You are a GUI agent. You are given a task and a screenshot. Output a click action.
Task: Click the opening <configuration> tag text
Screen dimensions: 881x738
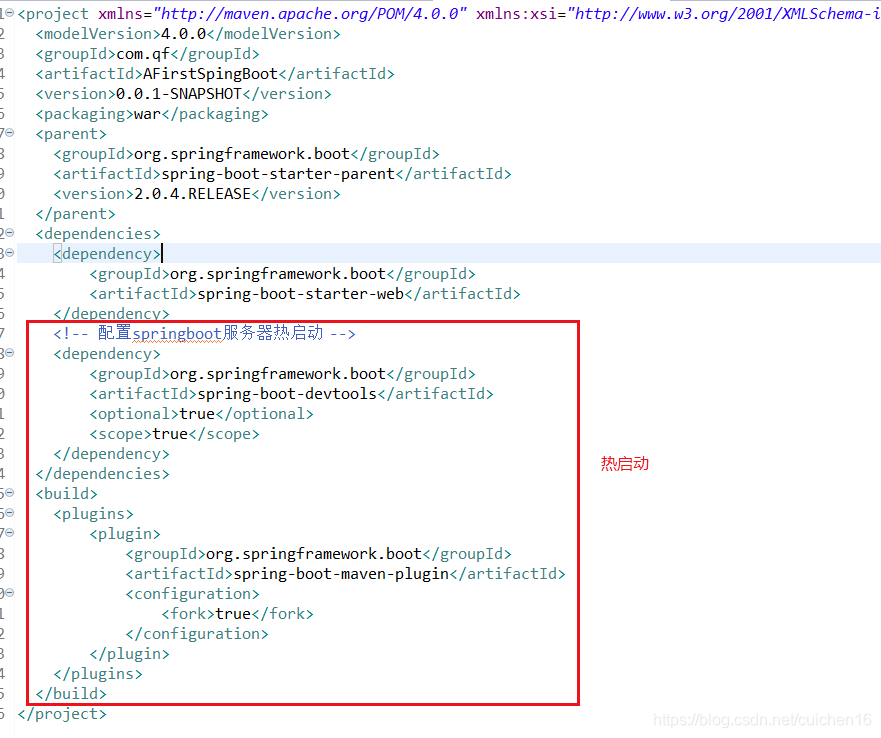pyautogui.click(x=193, y=594)
